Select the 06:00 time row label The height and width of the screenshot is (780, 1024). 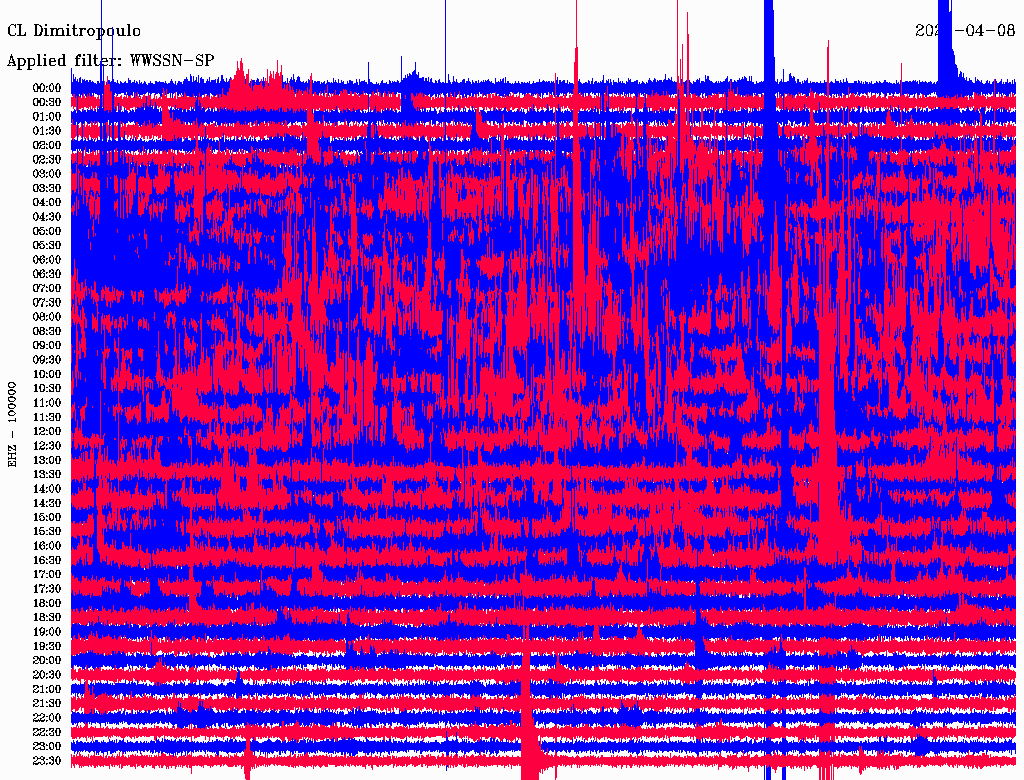tap(47, 259)
